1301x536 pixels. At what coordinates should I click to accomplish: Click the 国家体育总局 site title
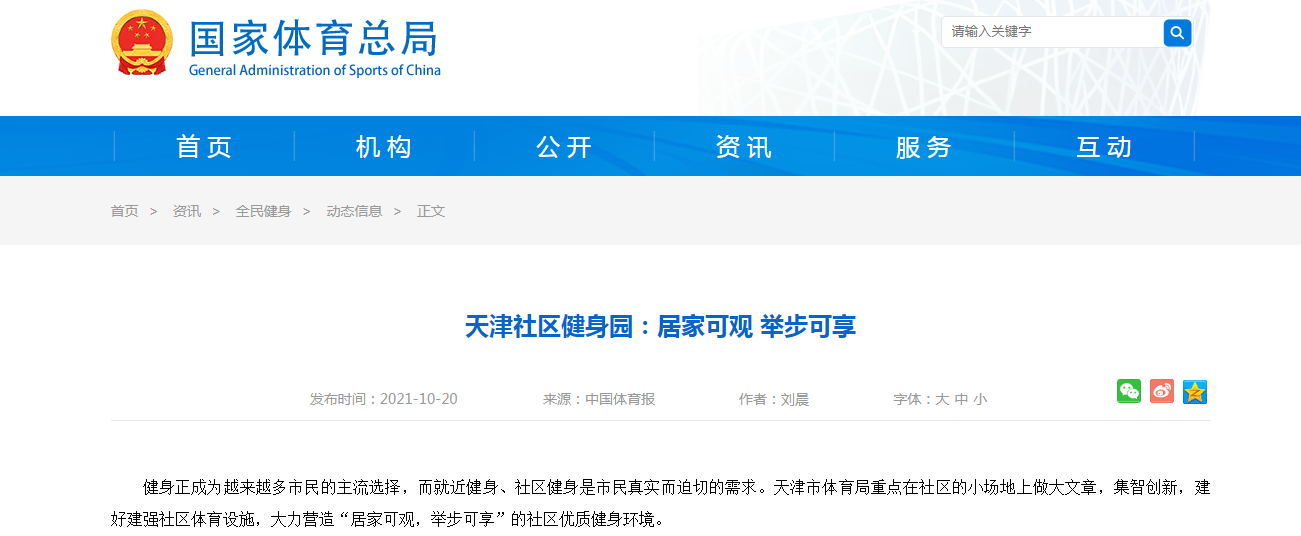click(x=313, y=40)
